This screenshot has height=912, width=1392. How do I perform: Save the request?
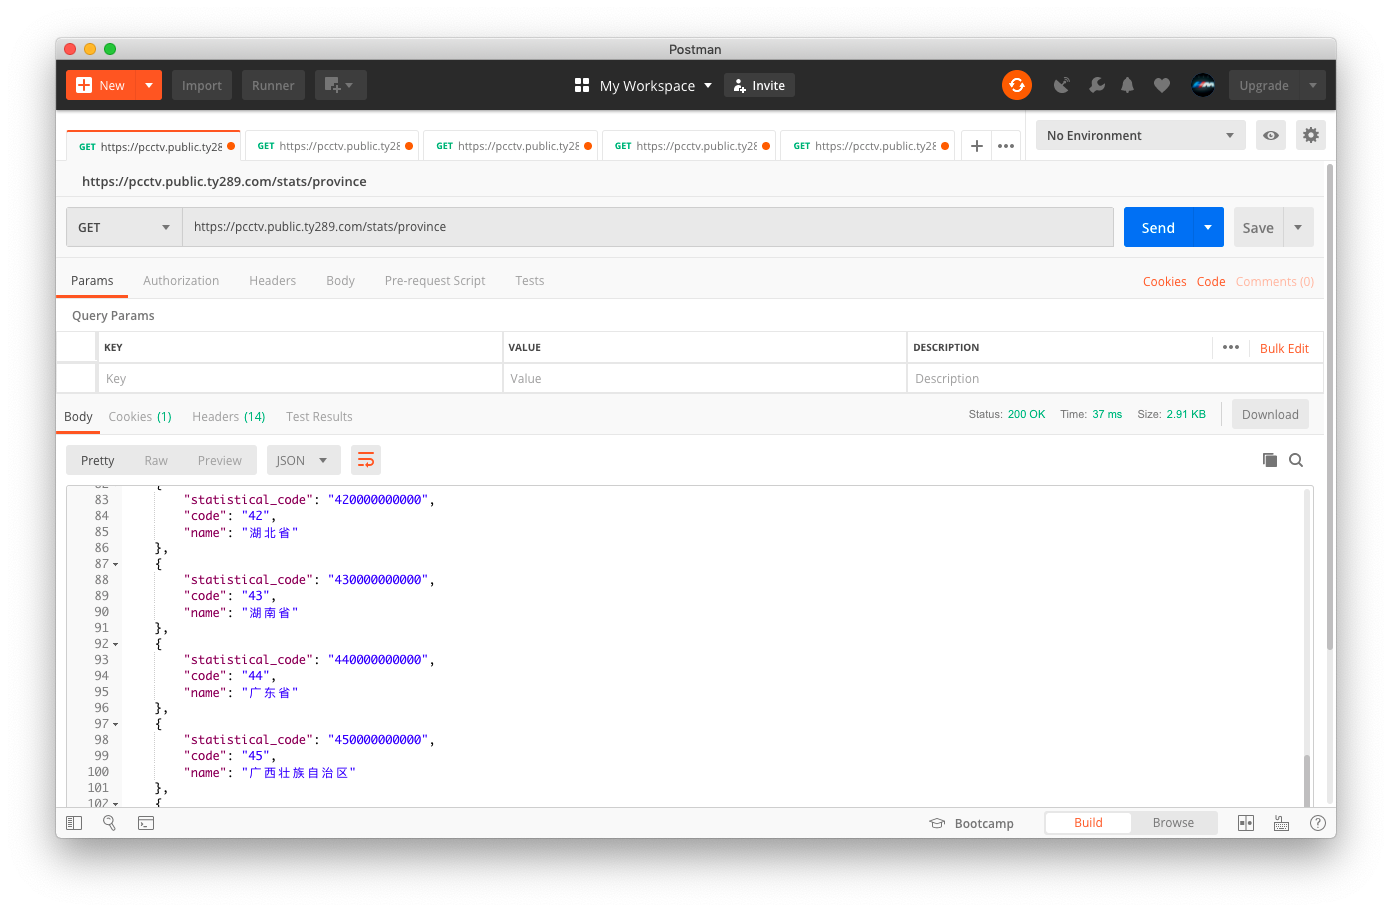point(1258,227)
